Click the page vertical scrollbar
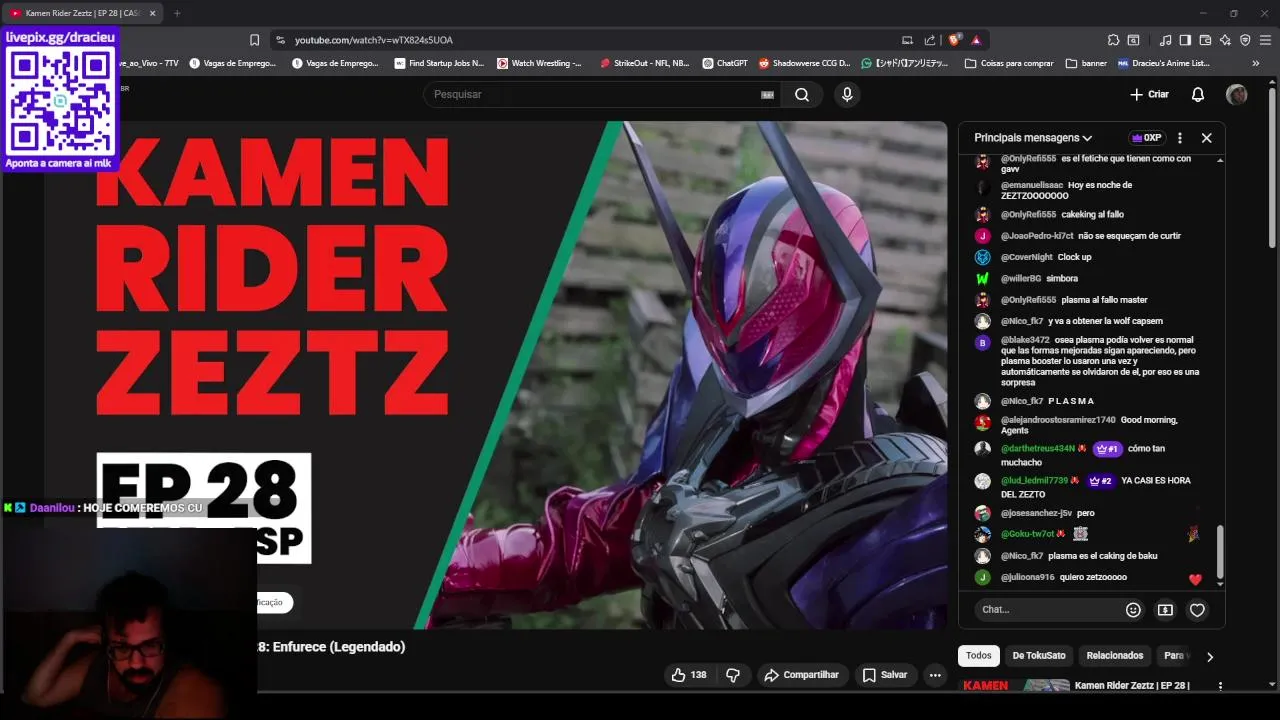1280x720 pixels. [x=1272, y=170]
